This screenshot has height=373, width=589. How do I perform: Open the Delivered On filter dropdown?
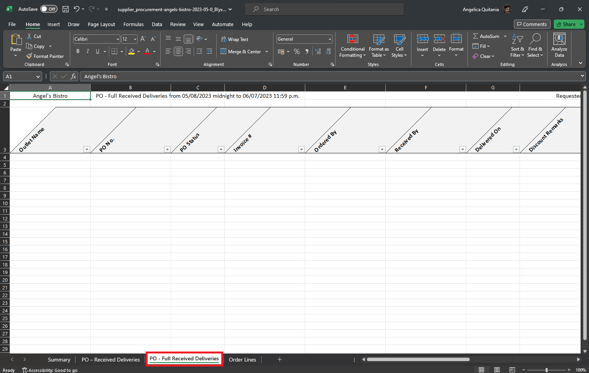tap(516, 150)
